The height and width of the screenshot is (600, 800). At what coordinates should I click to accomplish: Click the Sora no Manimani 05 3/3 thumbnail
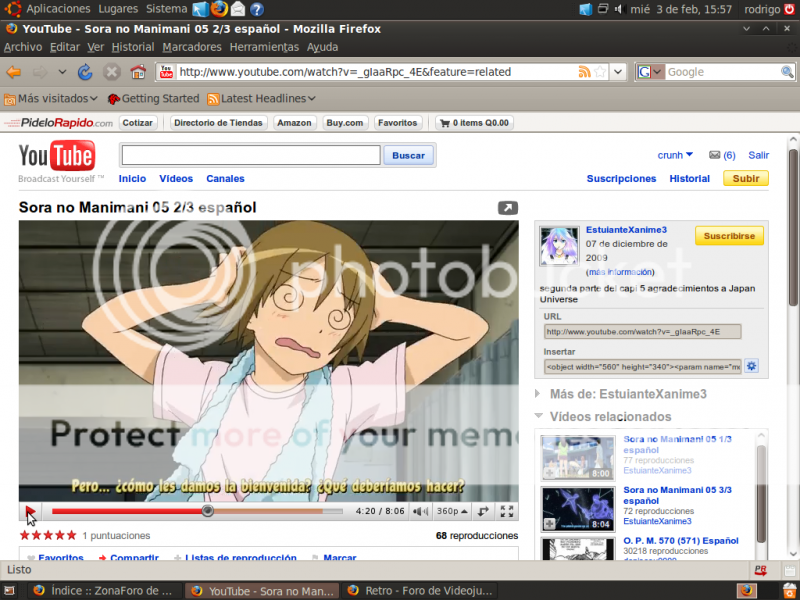pyautogui.click(x=578, y=509)
